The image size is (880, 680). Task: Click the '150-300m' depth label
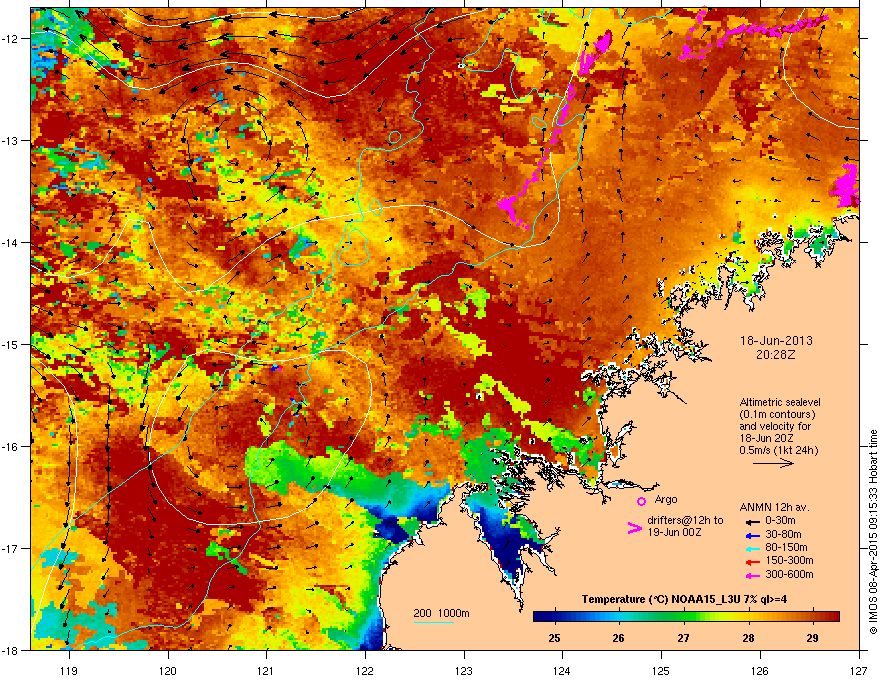(789, 560)
